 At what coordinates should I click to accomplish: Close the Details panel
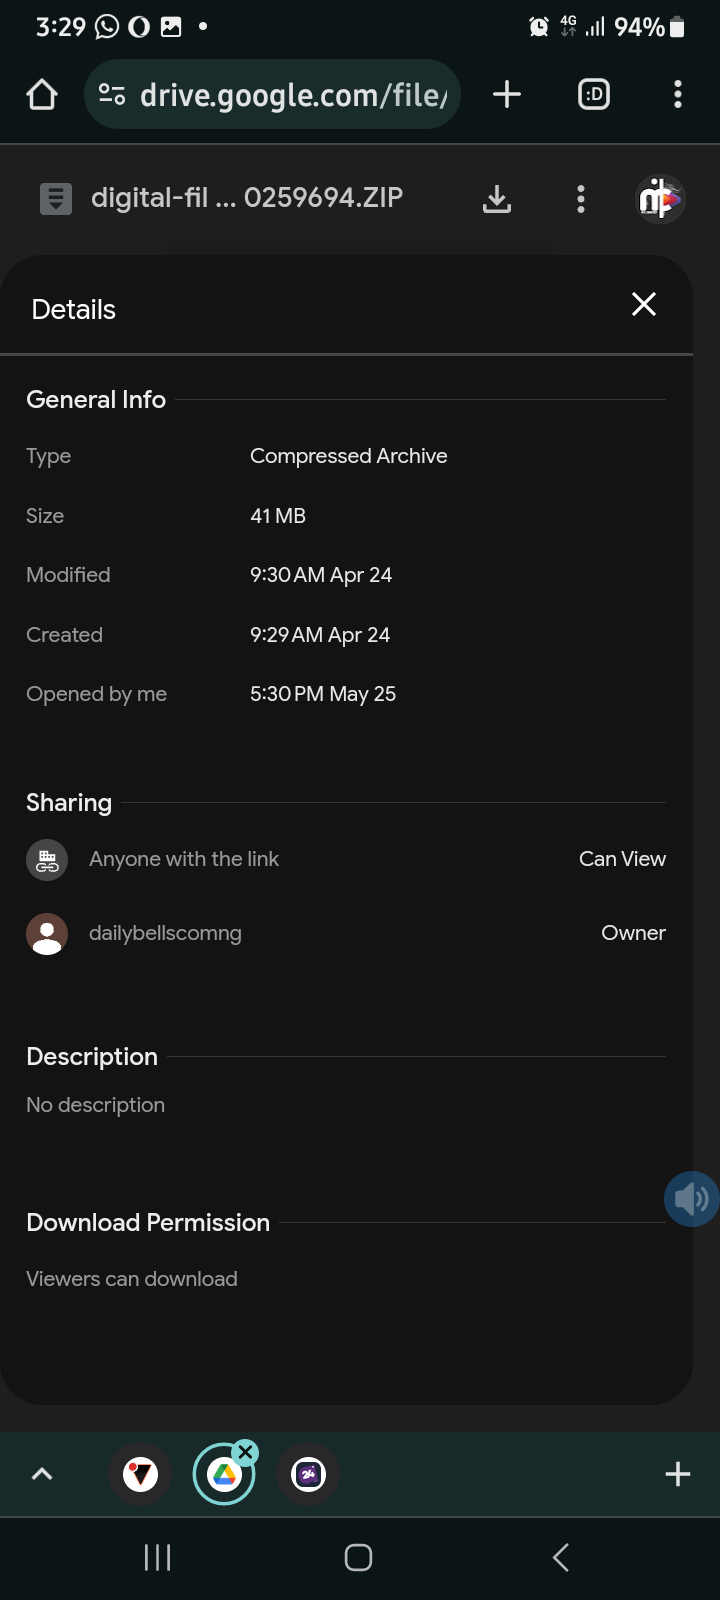[x=644, y=305]
